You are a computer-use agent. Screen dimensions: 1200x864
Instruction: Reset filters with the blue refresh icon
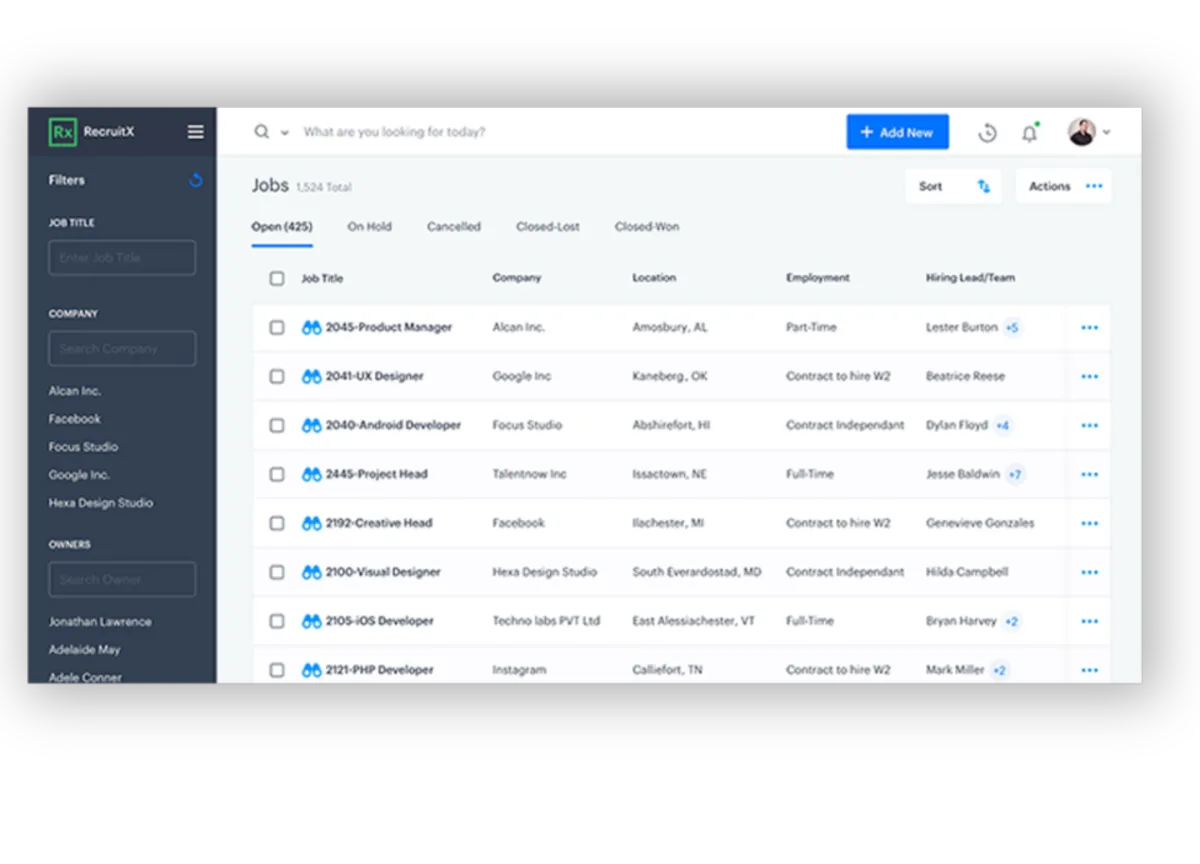(x=196, y=180)
